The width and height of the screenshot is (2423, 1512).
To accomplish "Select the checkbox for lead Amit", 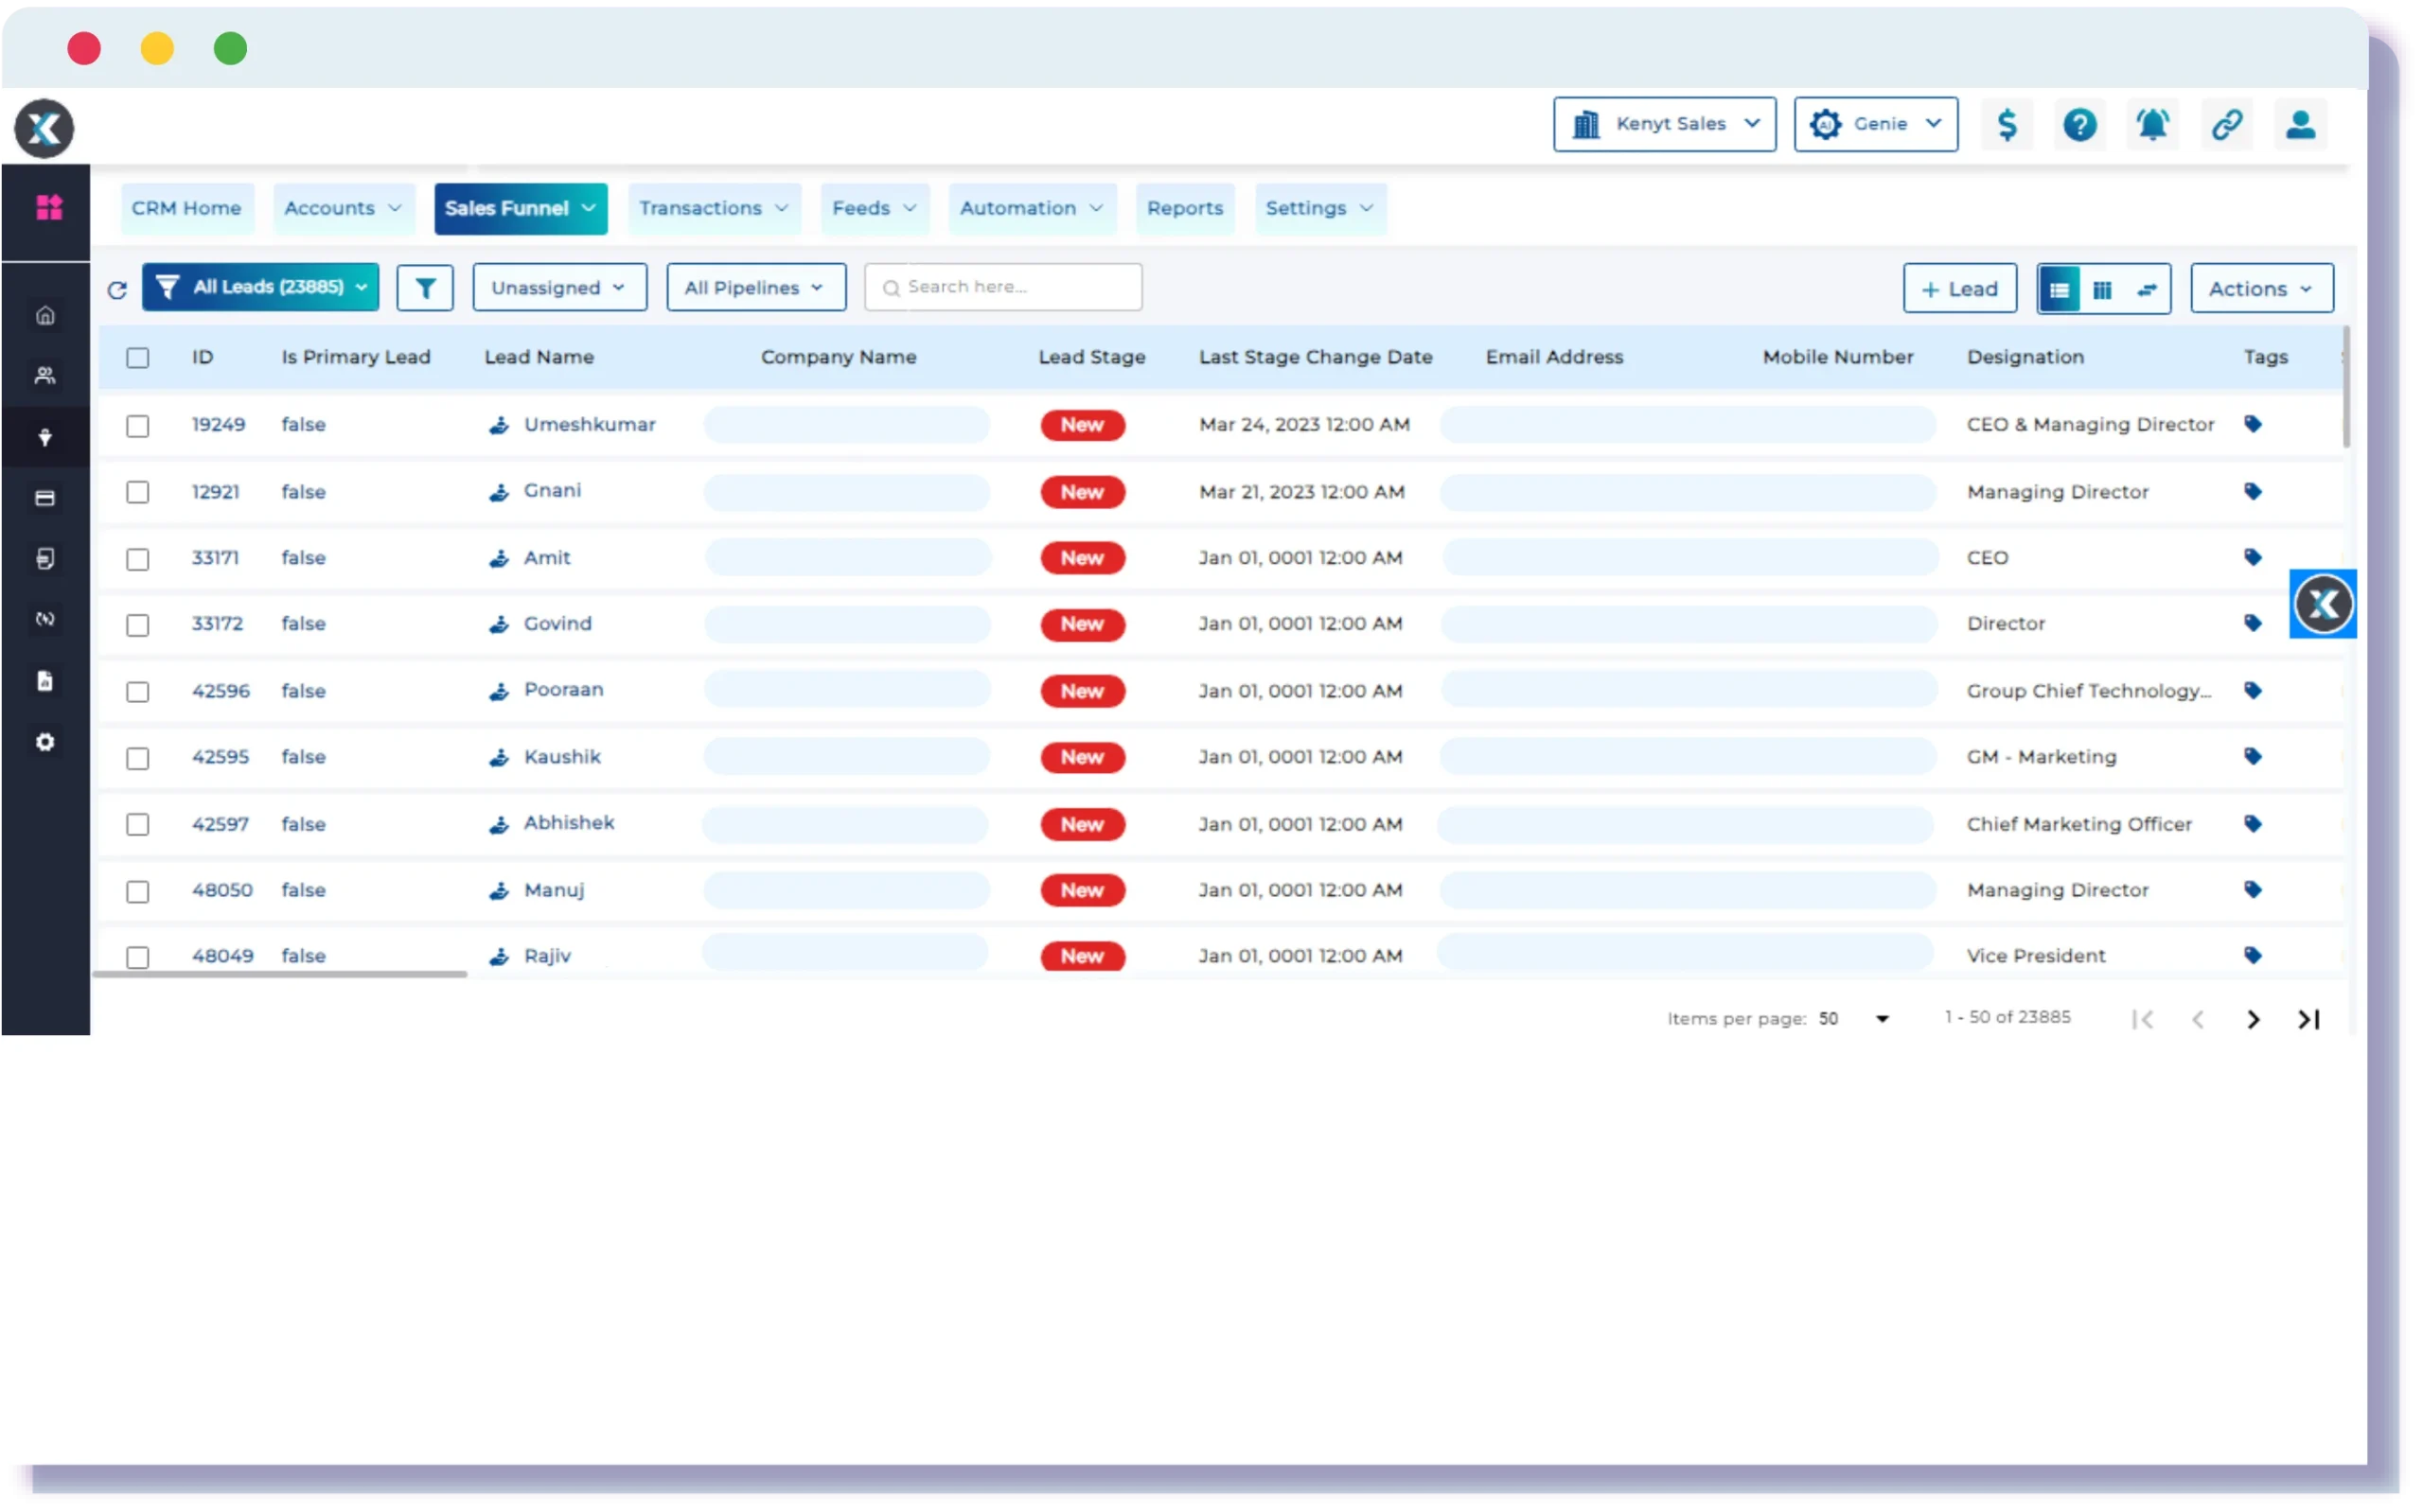I will (x=138, y=559).
